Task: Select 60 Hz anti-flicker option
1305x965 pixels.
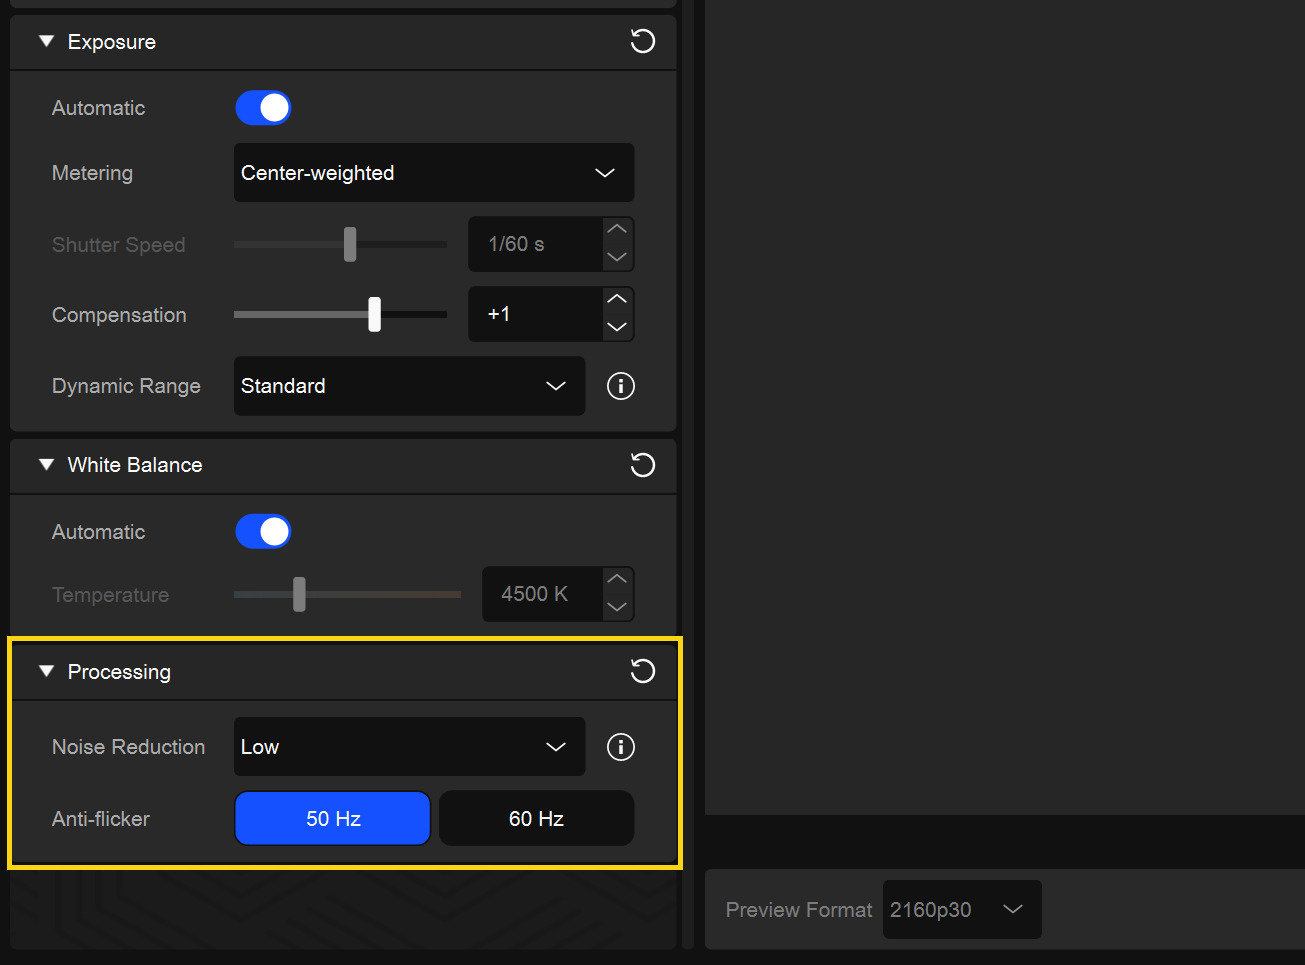Action: (x=536, y=819)
